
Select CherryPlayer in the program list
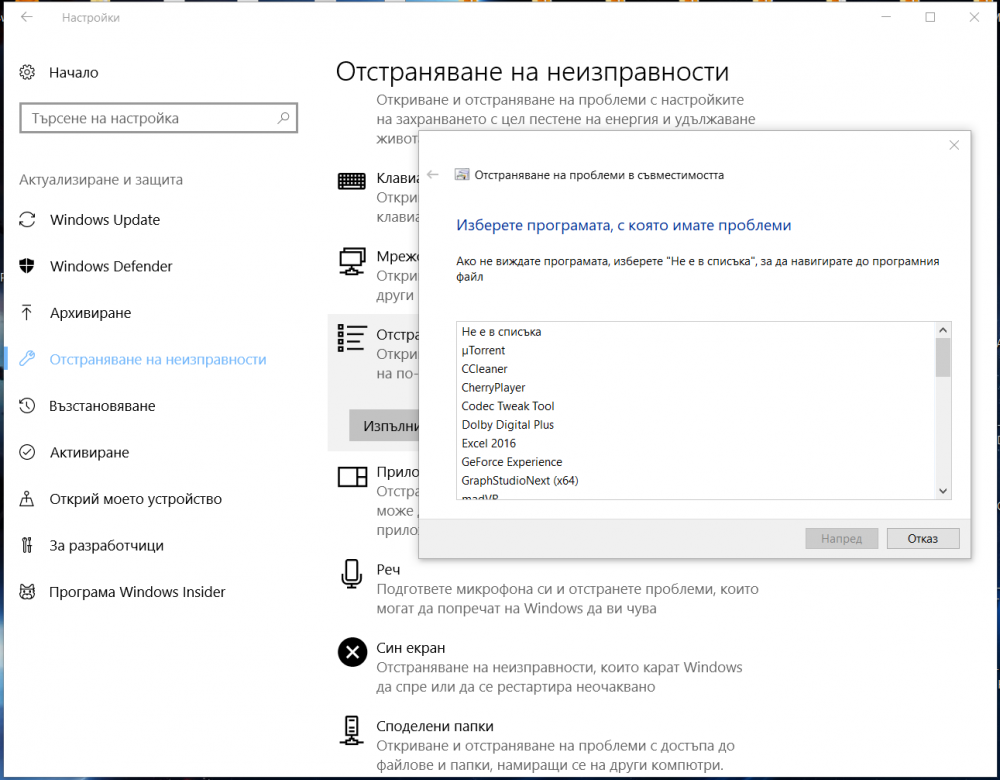493,387
